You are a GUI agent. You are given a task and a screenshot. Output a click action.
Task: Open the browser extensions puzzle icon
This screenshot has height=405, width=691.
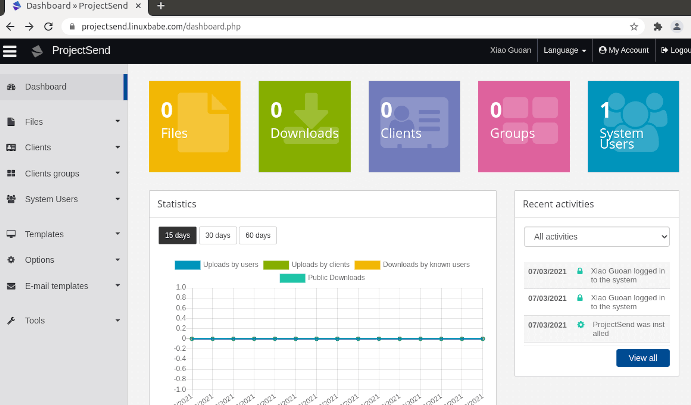point(657,26)
